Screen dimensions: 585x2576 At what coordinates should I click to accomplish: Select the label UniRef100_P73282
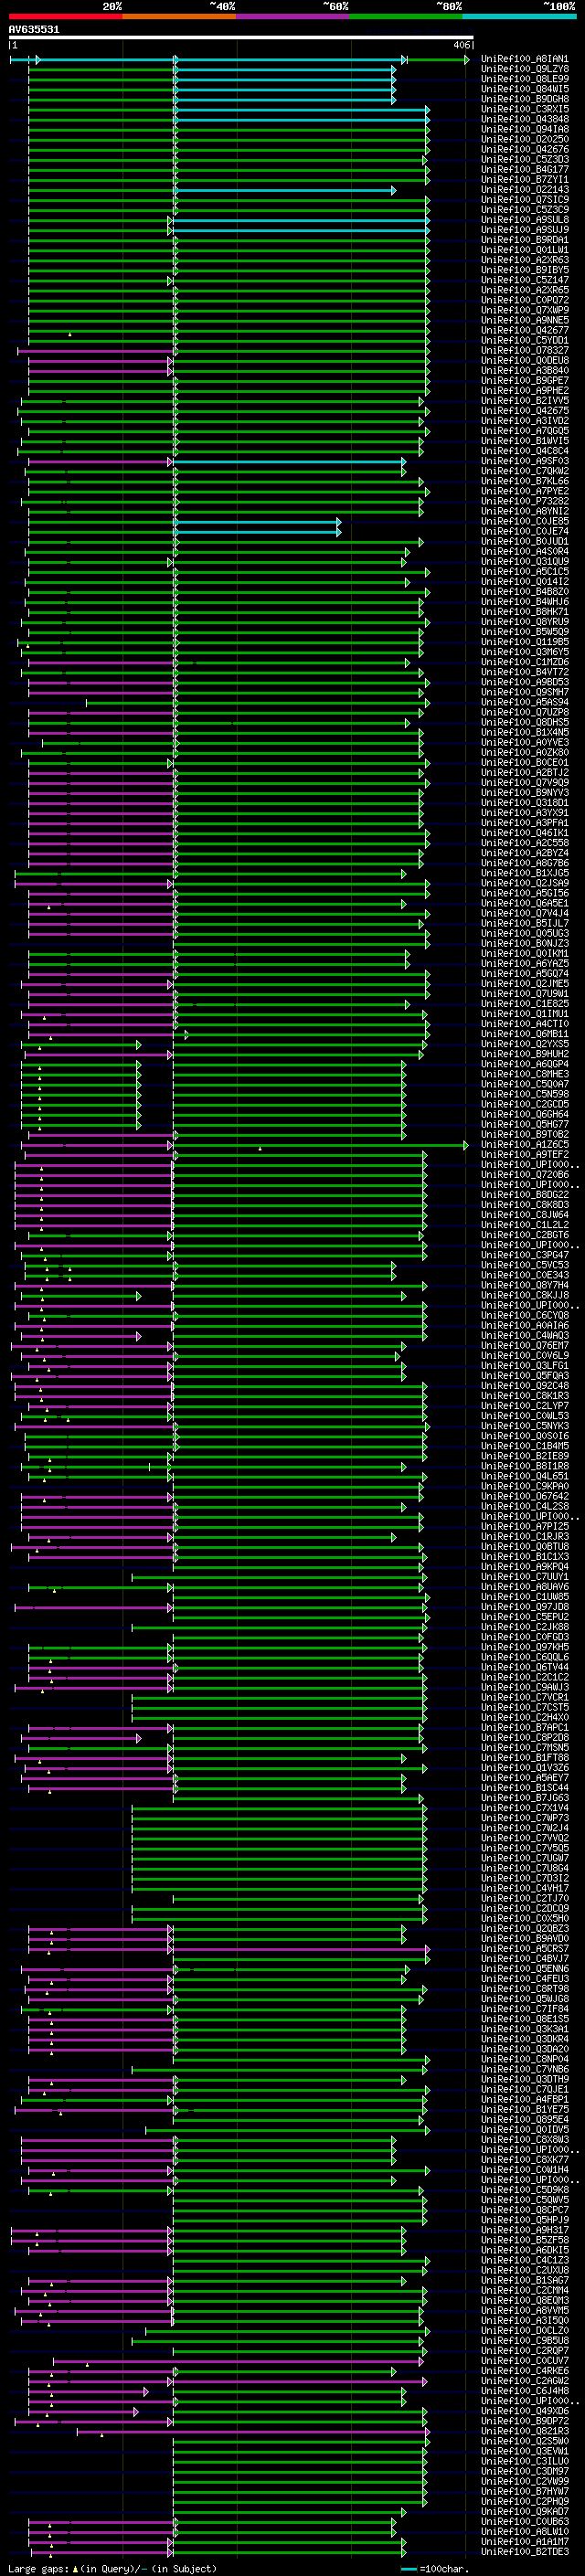click(525, 501)
